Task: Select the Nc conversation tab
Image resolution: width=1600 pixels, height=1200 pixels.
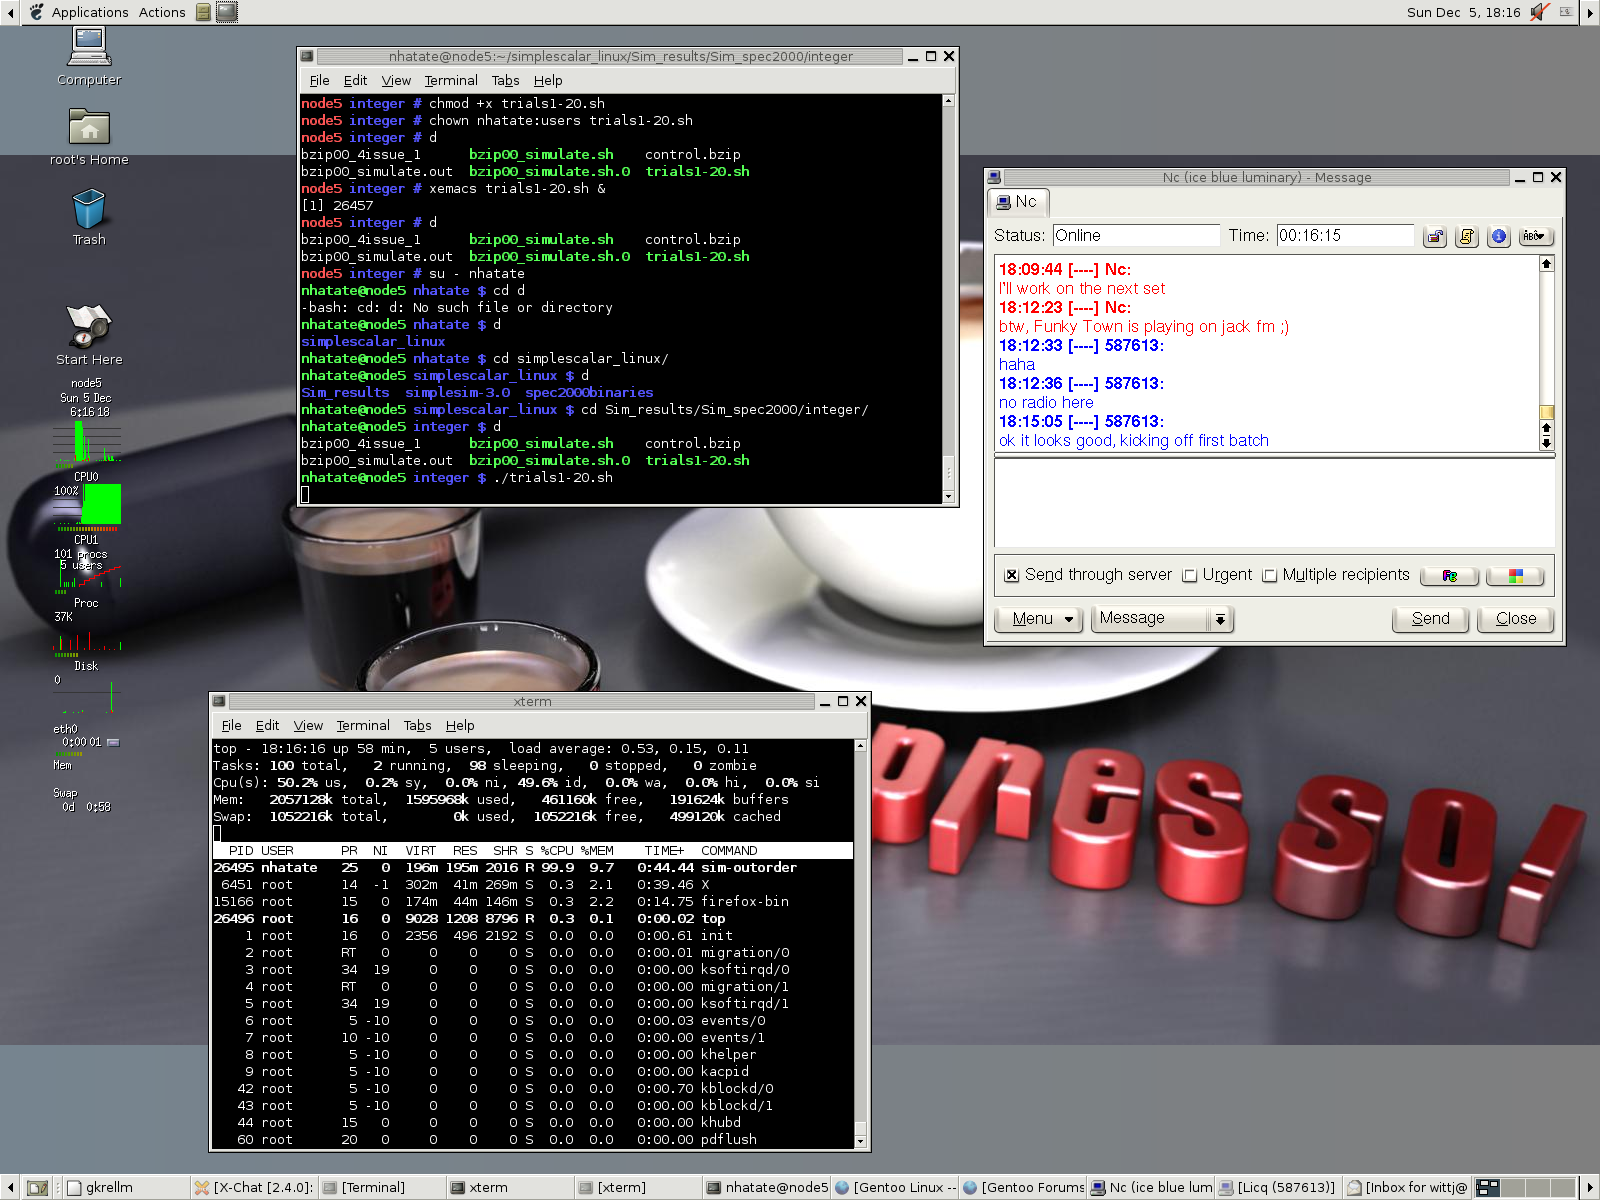Action: [1017, 202]
